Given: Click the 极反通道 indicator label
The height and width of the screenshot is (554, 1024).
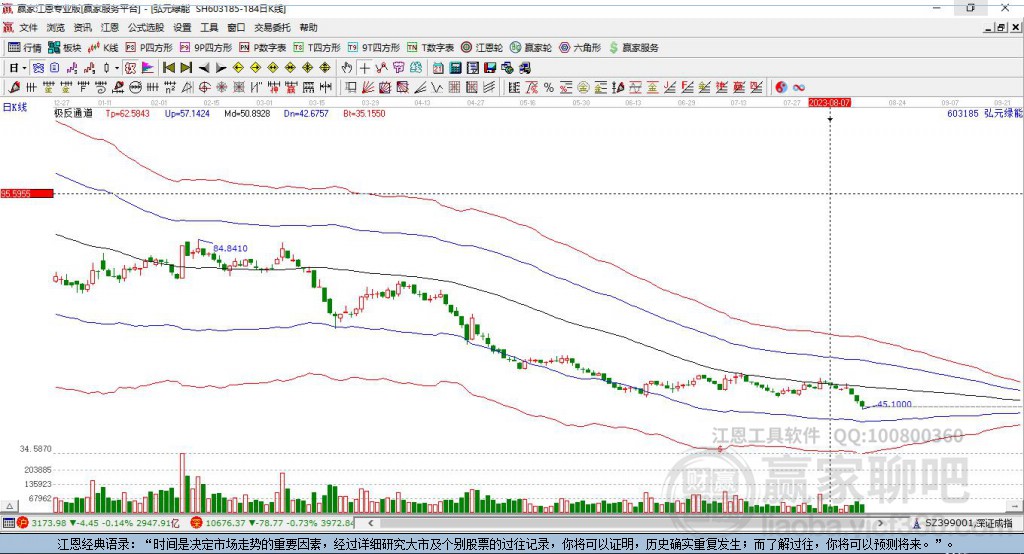Looking at the screenshot, I should [x=73, y=113].
